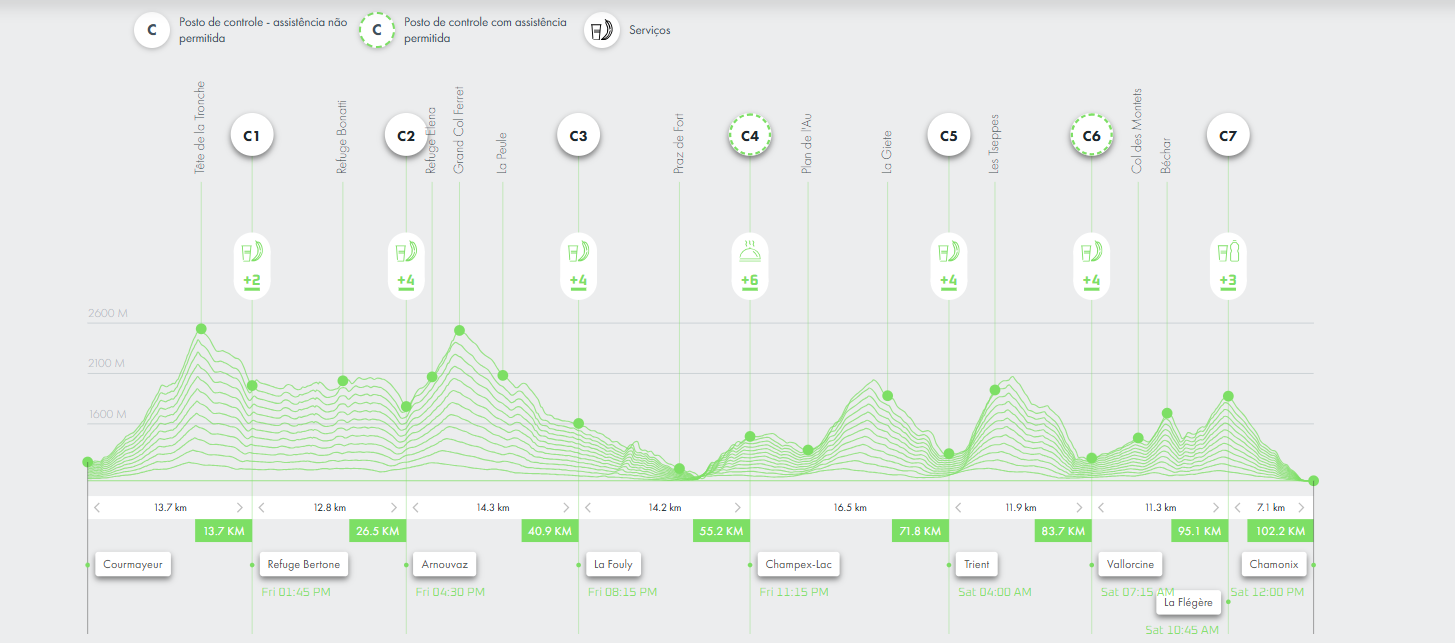Click the Les Tseppes waypoint label
The width and height of the screenshot is (1455, 643).
tap(994, 144)
